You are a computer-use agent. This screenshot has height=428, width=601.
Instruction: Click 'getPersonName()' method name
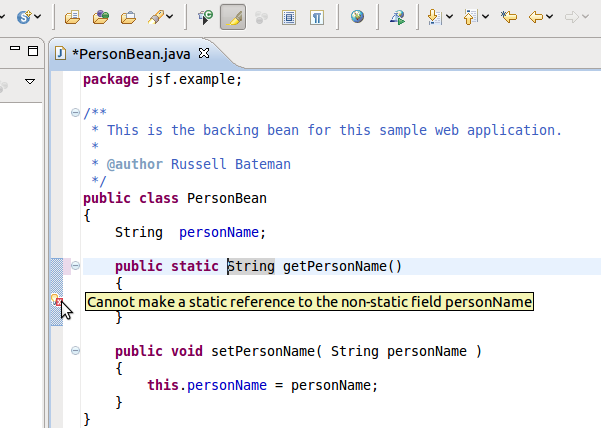pyautogui.click(x=342, y=266)
